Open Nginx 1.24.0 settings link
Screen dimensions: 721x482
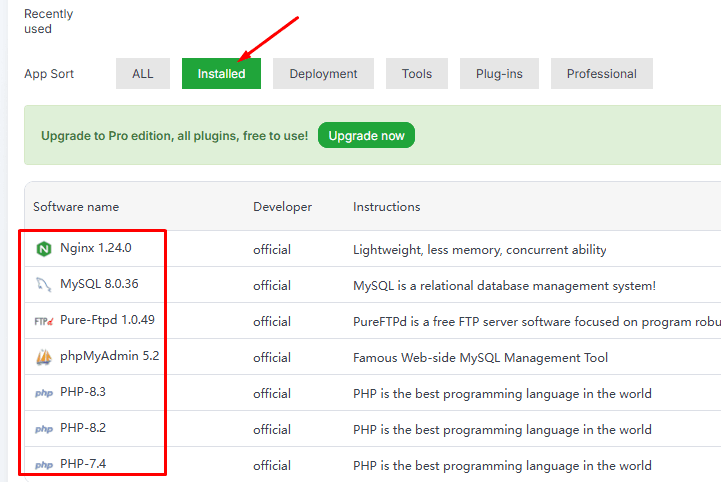(x=96, y=248)
